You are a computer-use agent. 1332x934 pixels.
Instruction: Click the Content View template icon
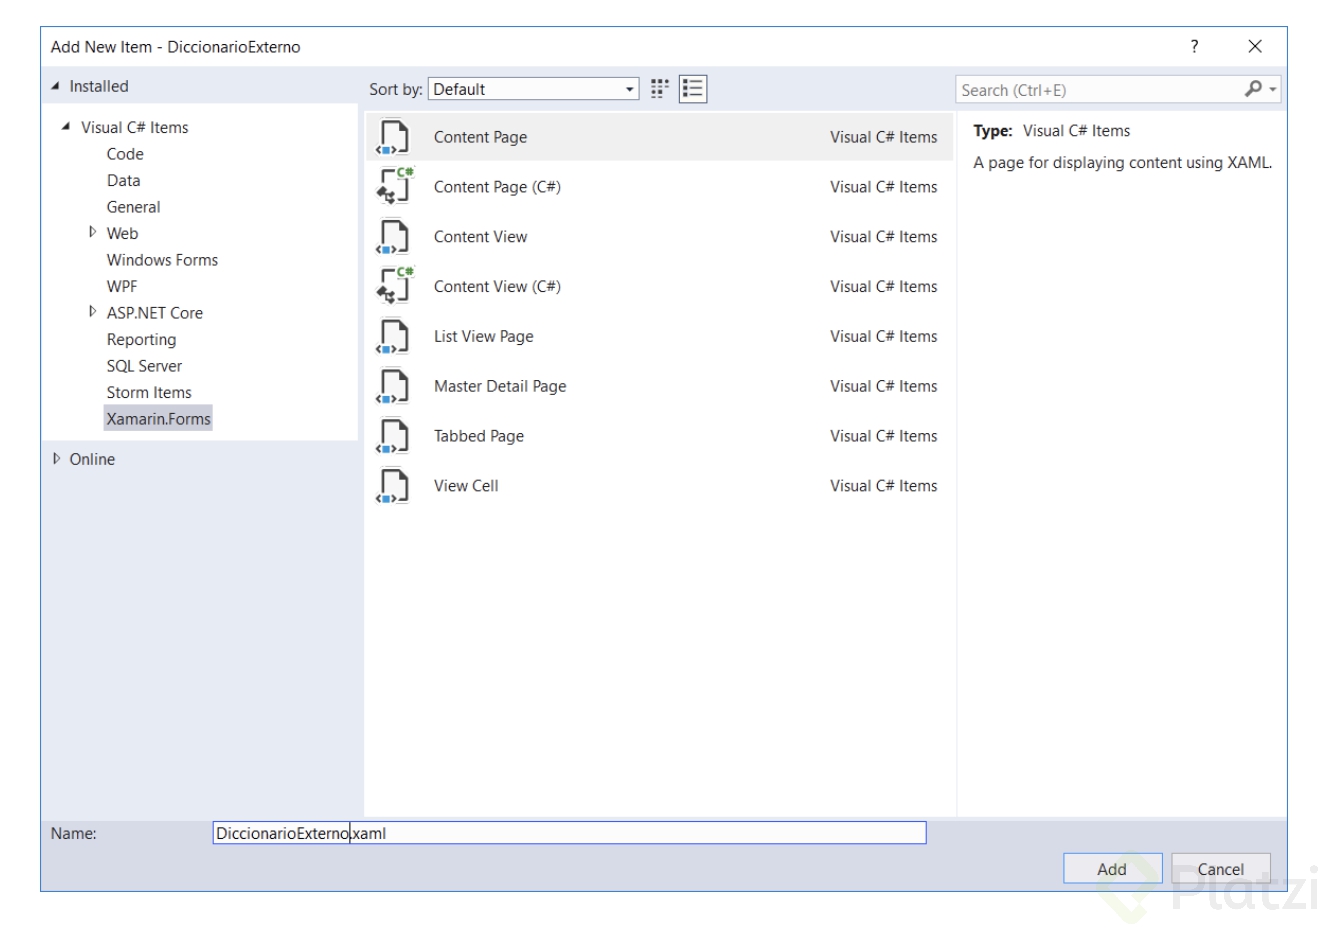pos(393,237)
